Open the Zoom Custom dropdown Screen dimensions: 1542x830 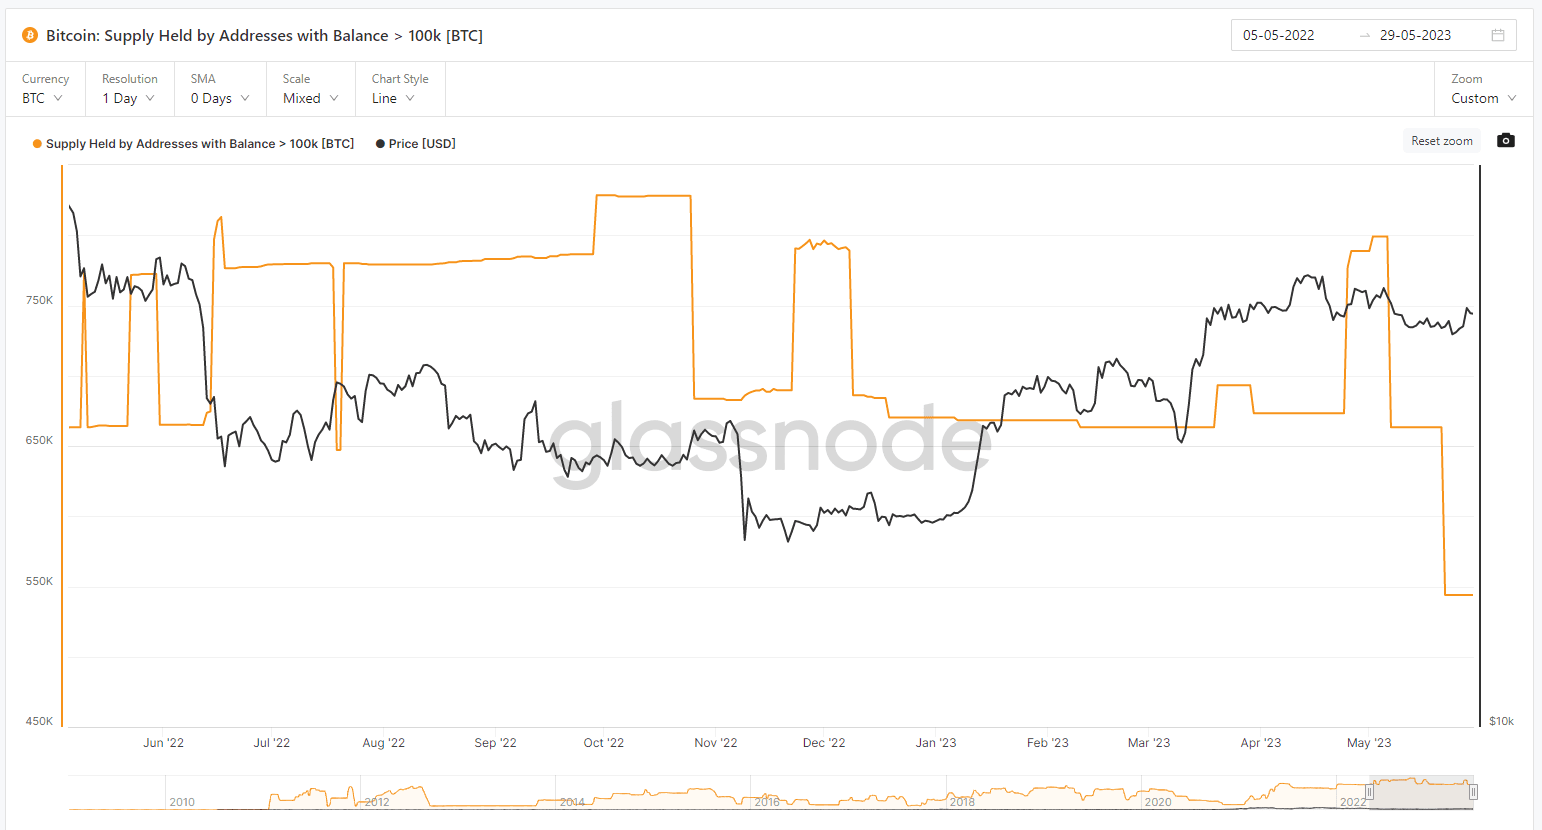1484,89
